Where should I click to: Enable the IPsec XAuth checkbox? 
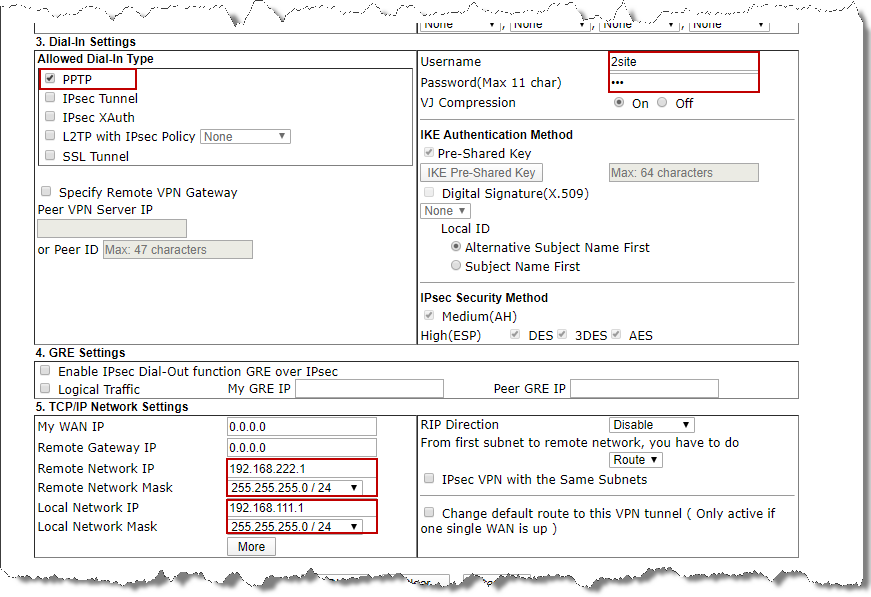click(x=51, y=117)
